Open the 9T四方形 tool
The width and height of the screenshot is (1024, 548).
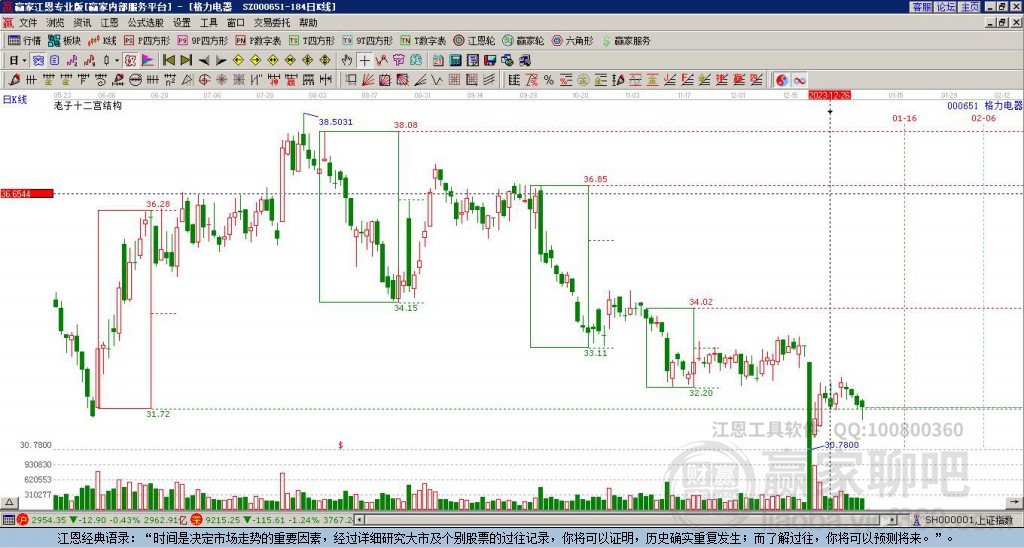(x=368, y=40)
